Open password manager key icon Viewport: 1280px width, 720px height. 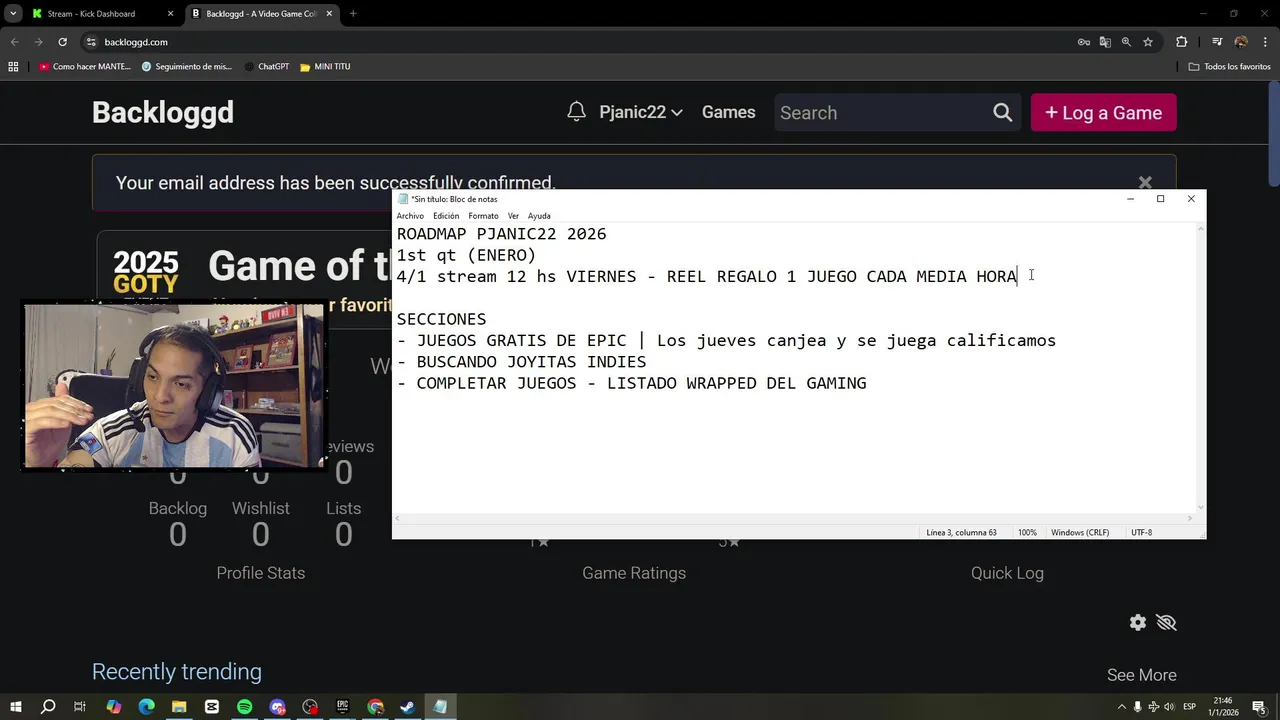(x=1083, y=42)
